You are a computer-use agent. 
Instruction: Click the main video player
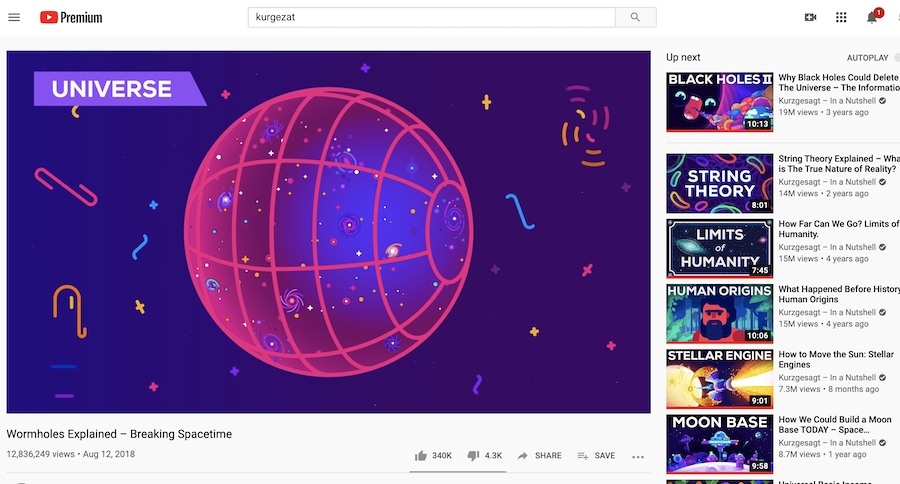coord(328,232)
